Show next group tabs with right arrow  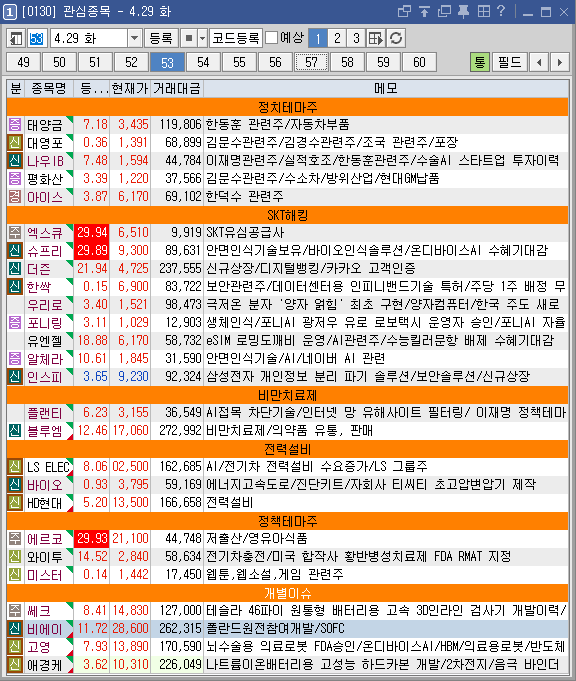click(x=559, y=63)
